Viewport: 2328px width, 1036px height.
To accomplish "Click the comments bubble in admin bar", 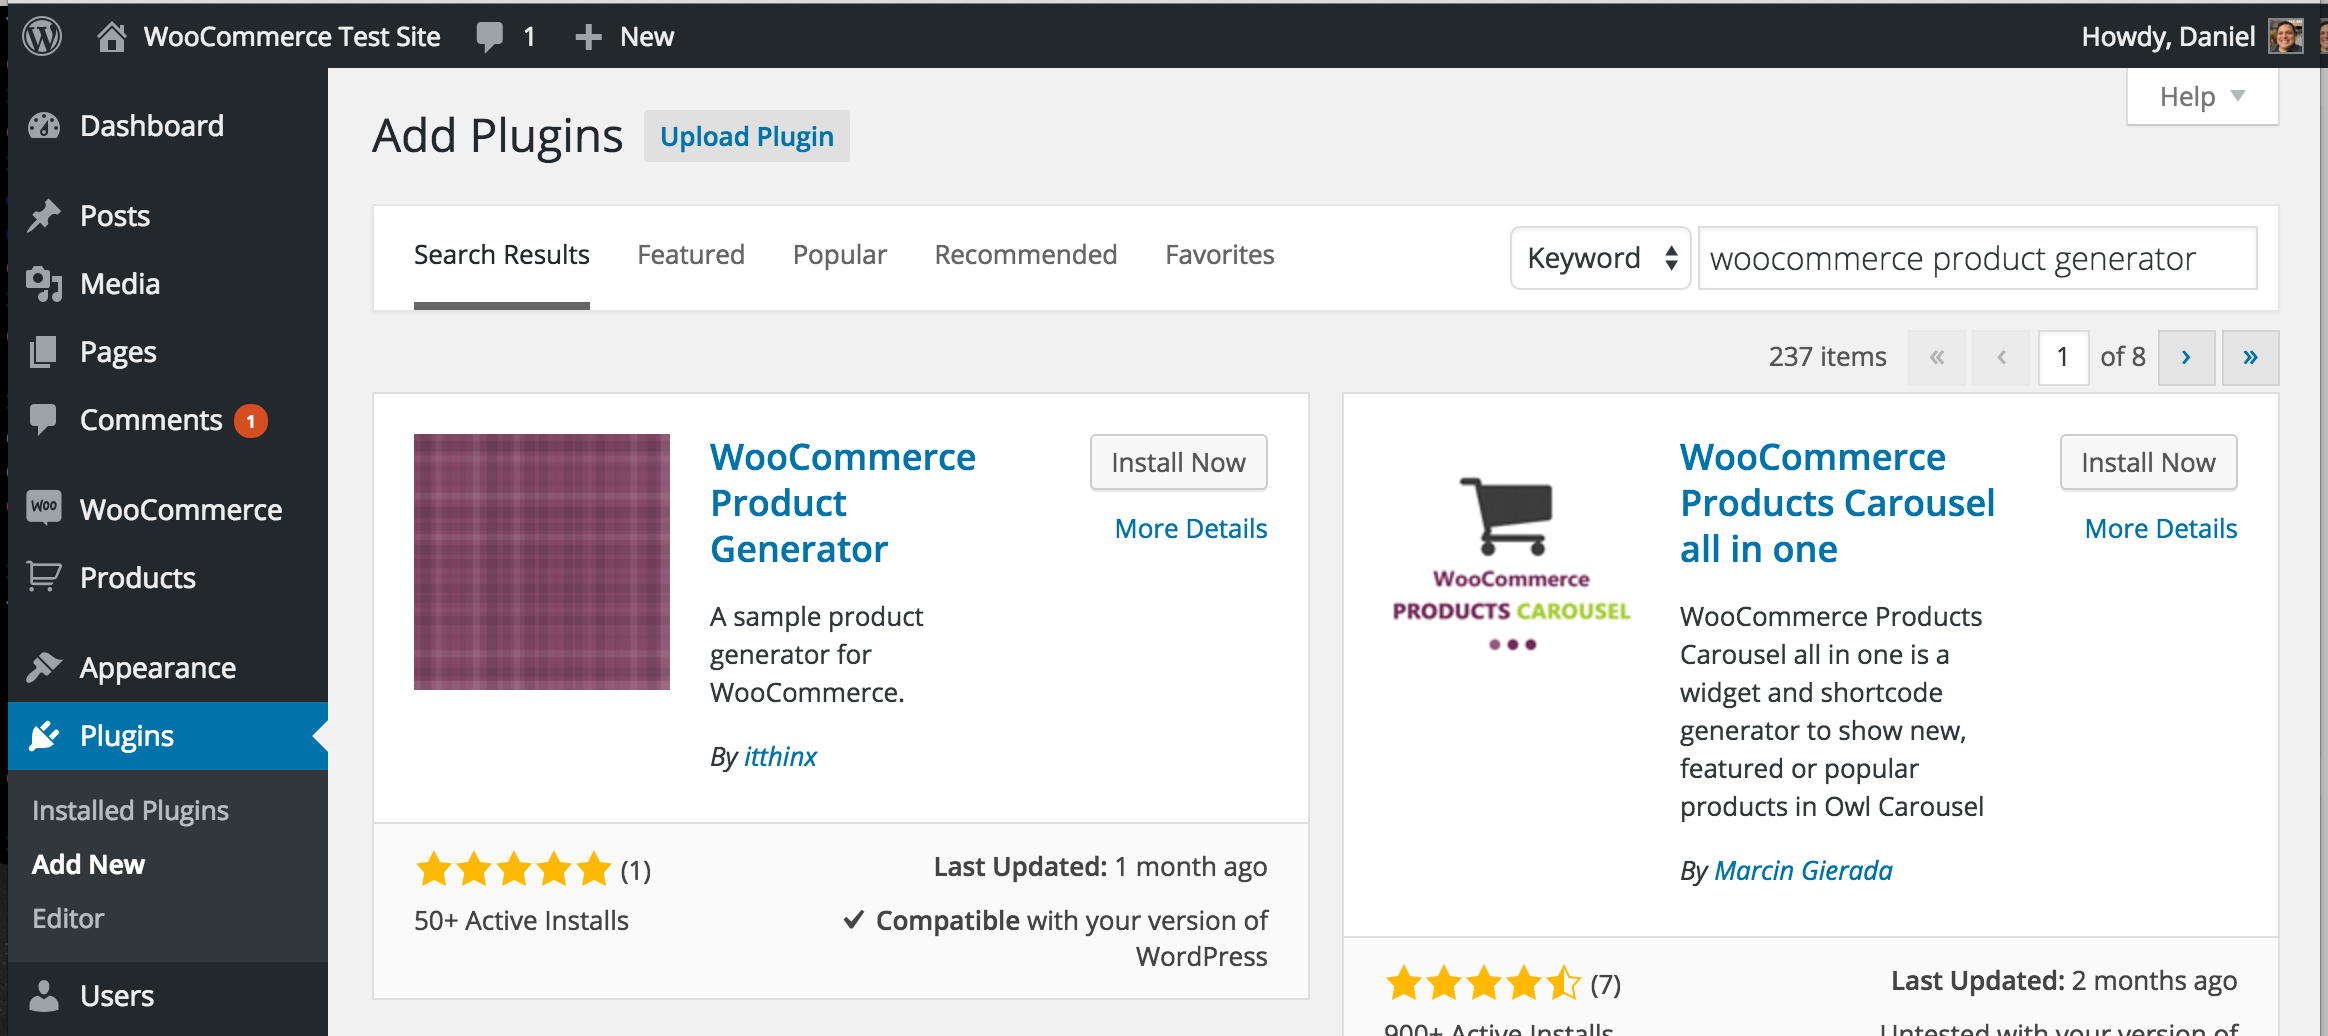I will coord(490,37).
